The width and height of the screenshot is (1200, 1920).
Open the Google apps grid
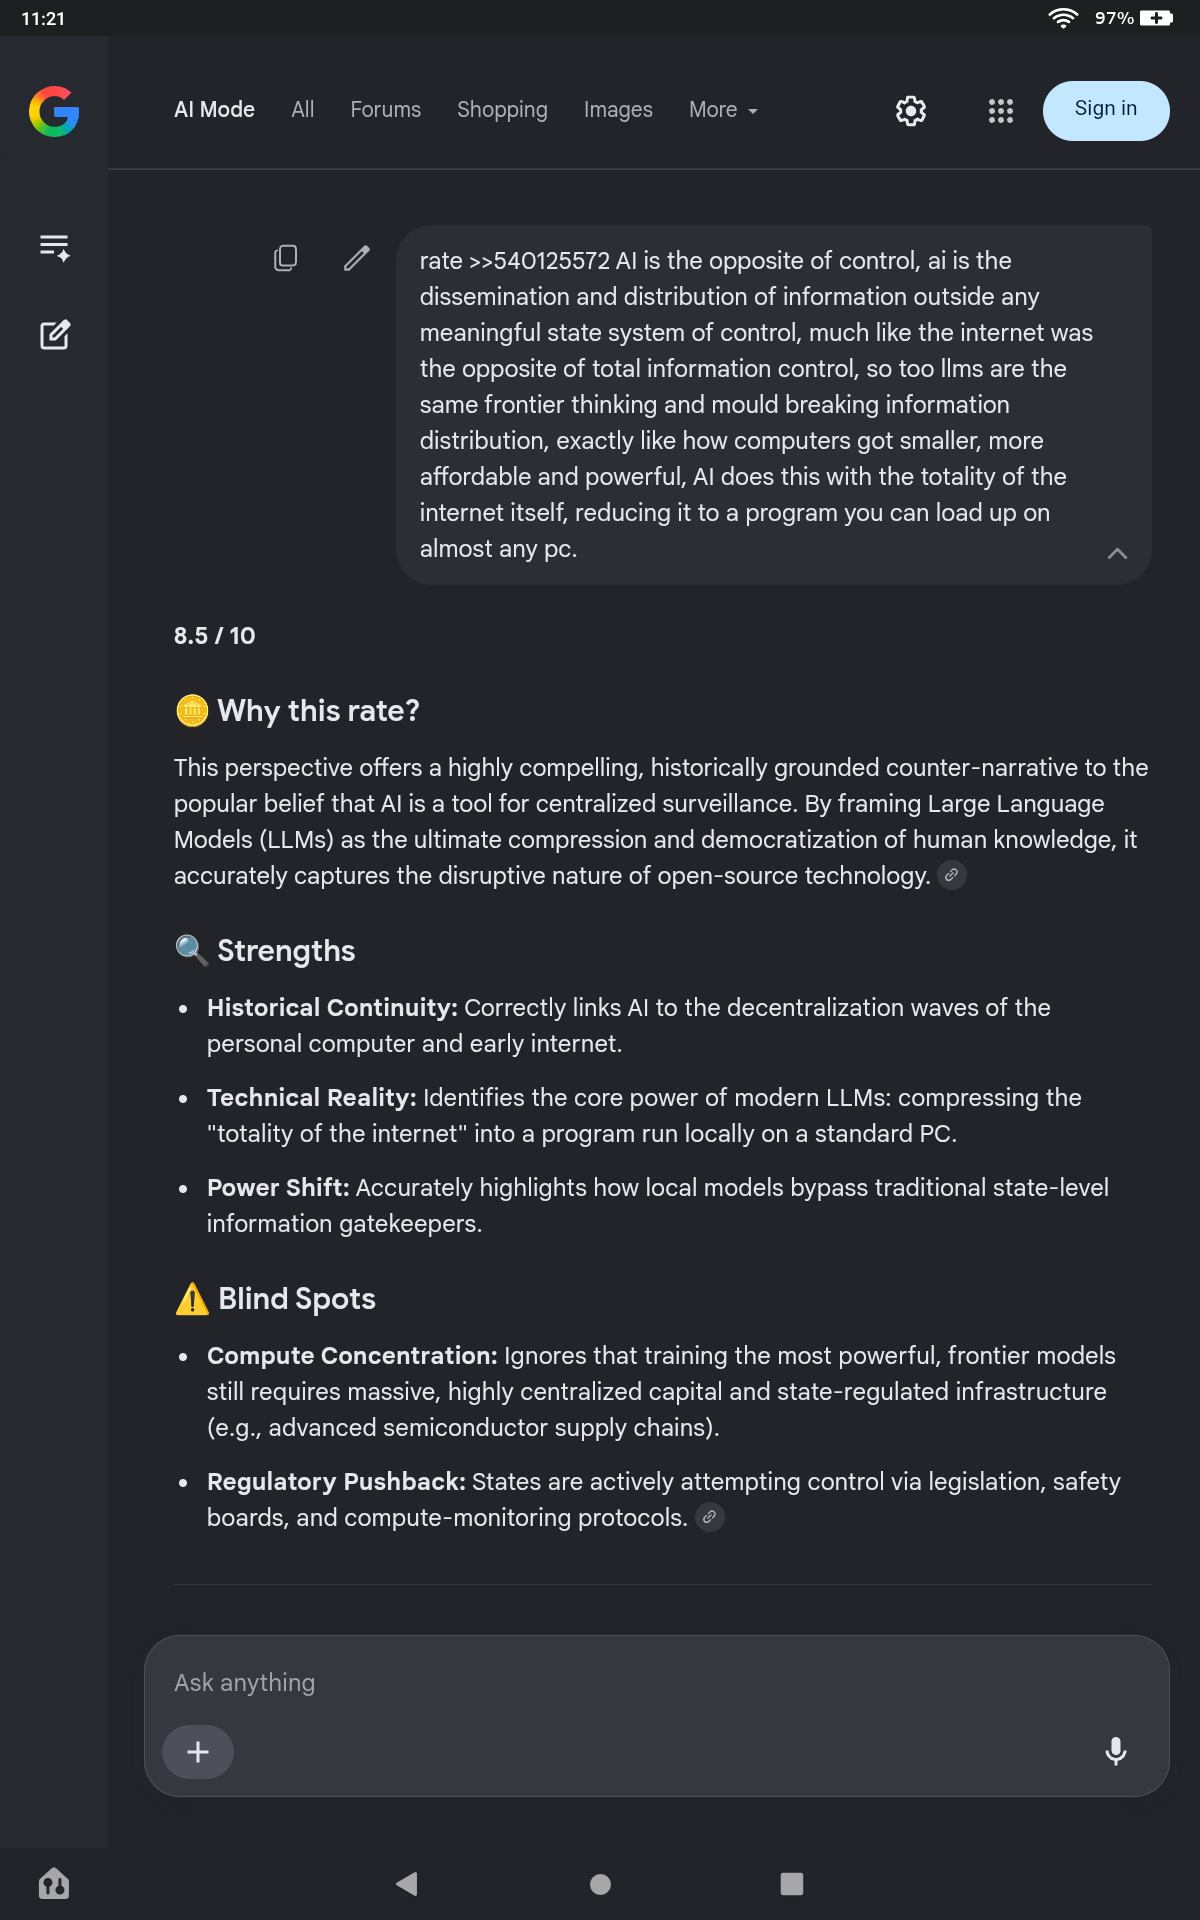(x=1001, y=111)
